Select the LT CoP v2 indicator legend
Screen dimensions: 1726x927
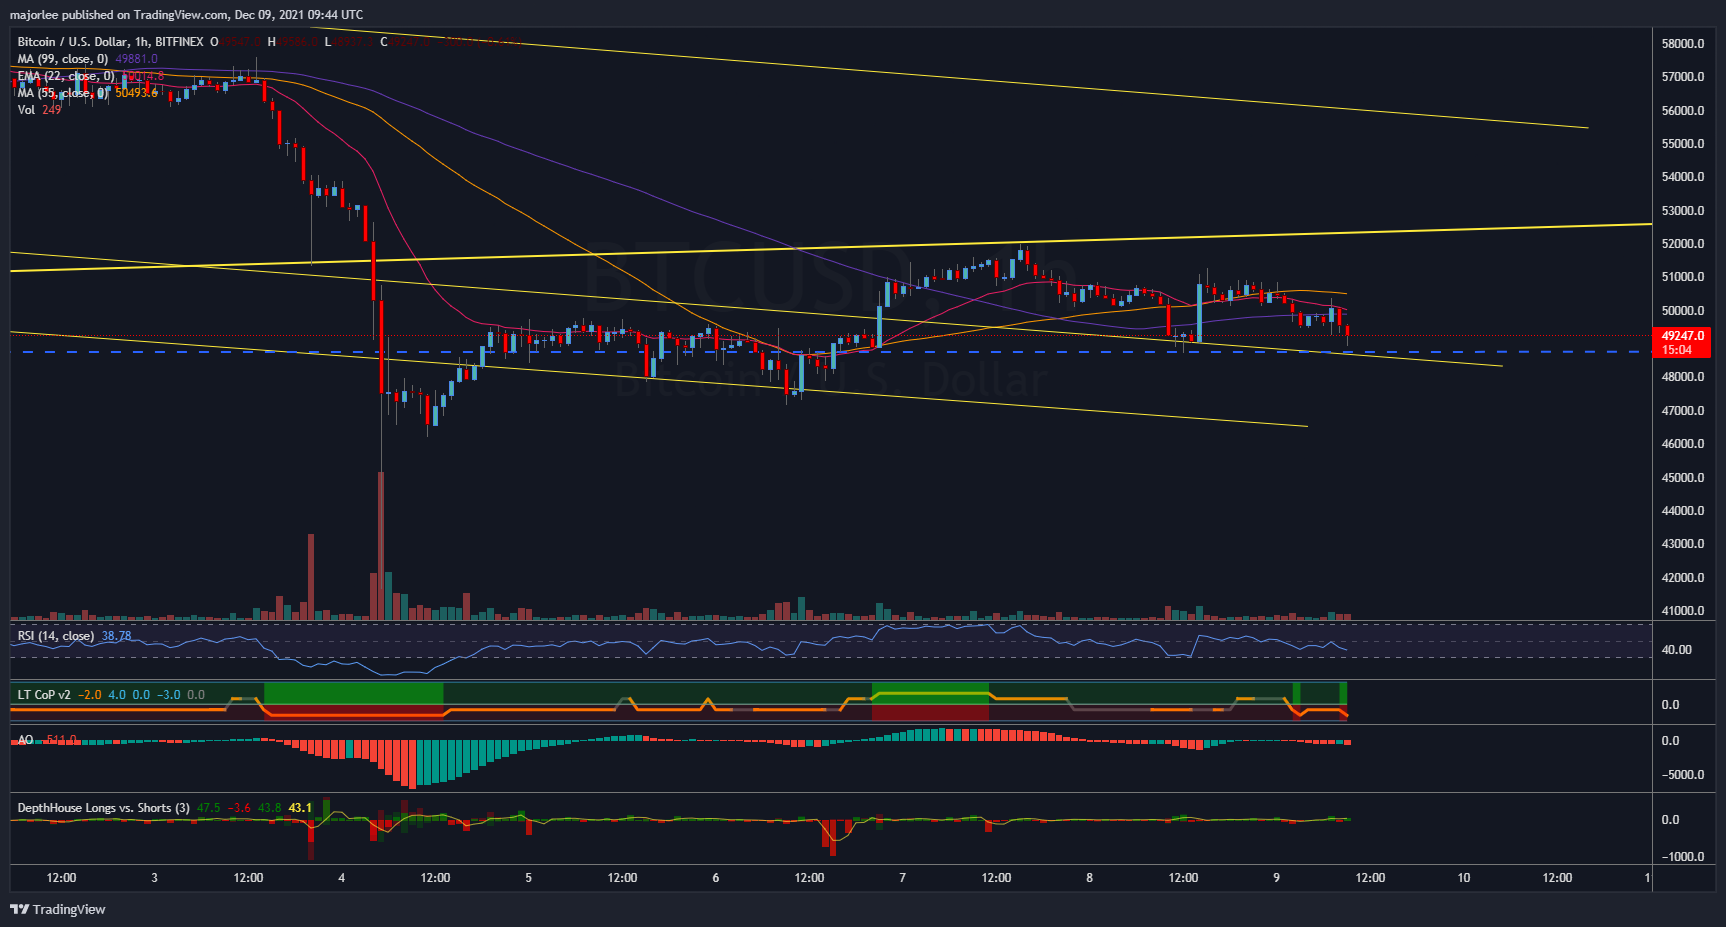click(x=44, y=695)
